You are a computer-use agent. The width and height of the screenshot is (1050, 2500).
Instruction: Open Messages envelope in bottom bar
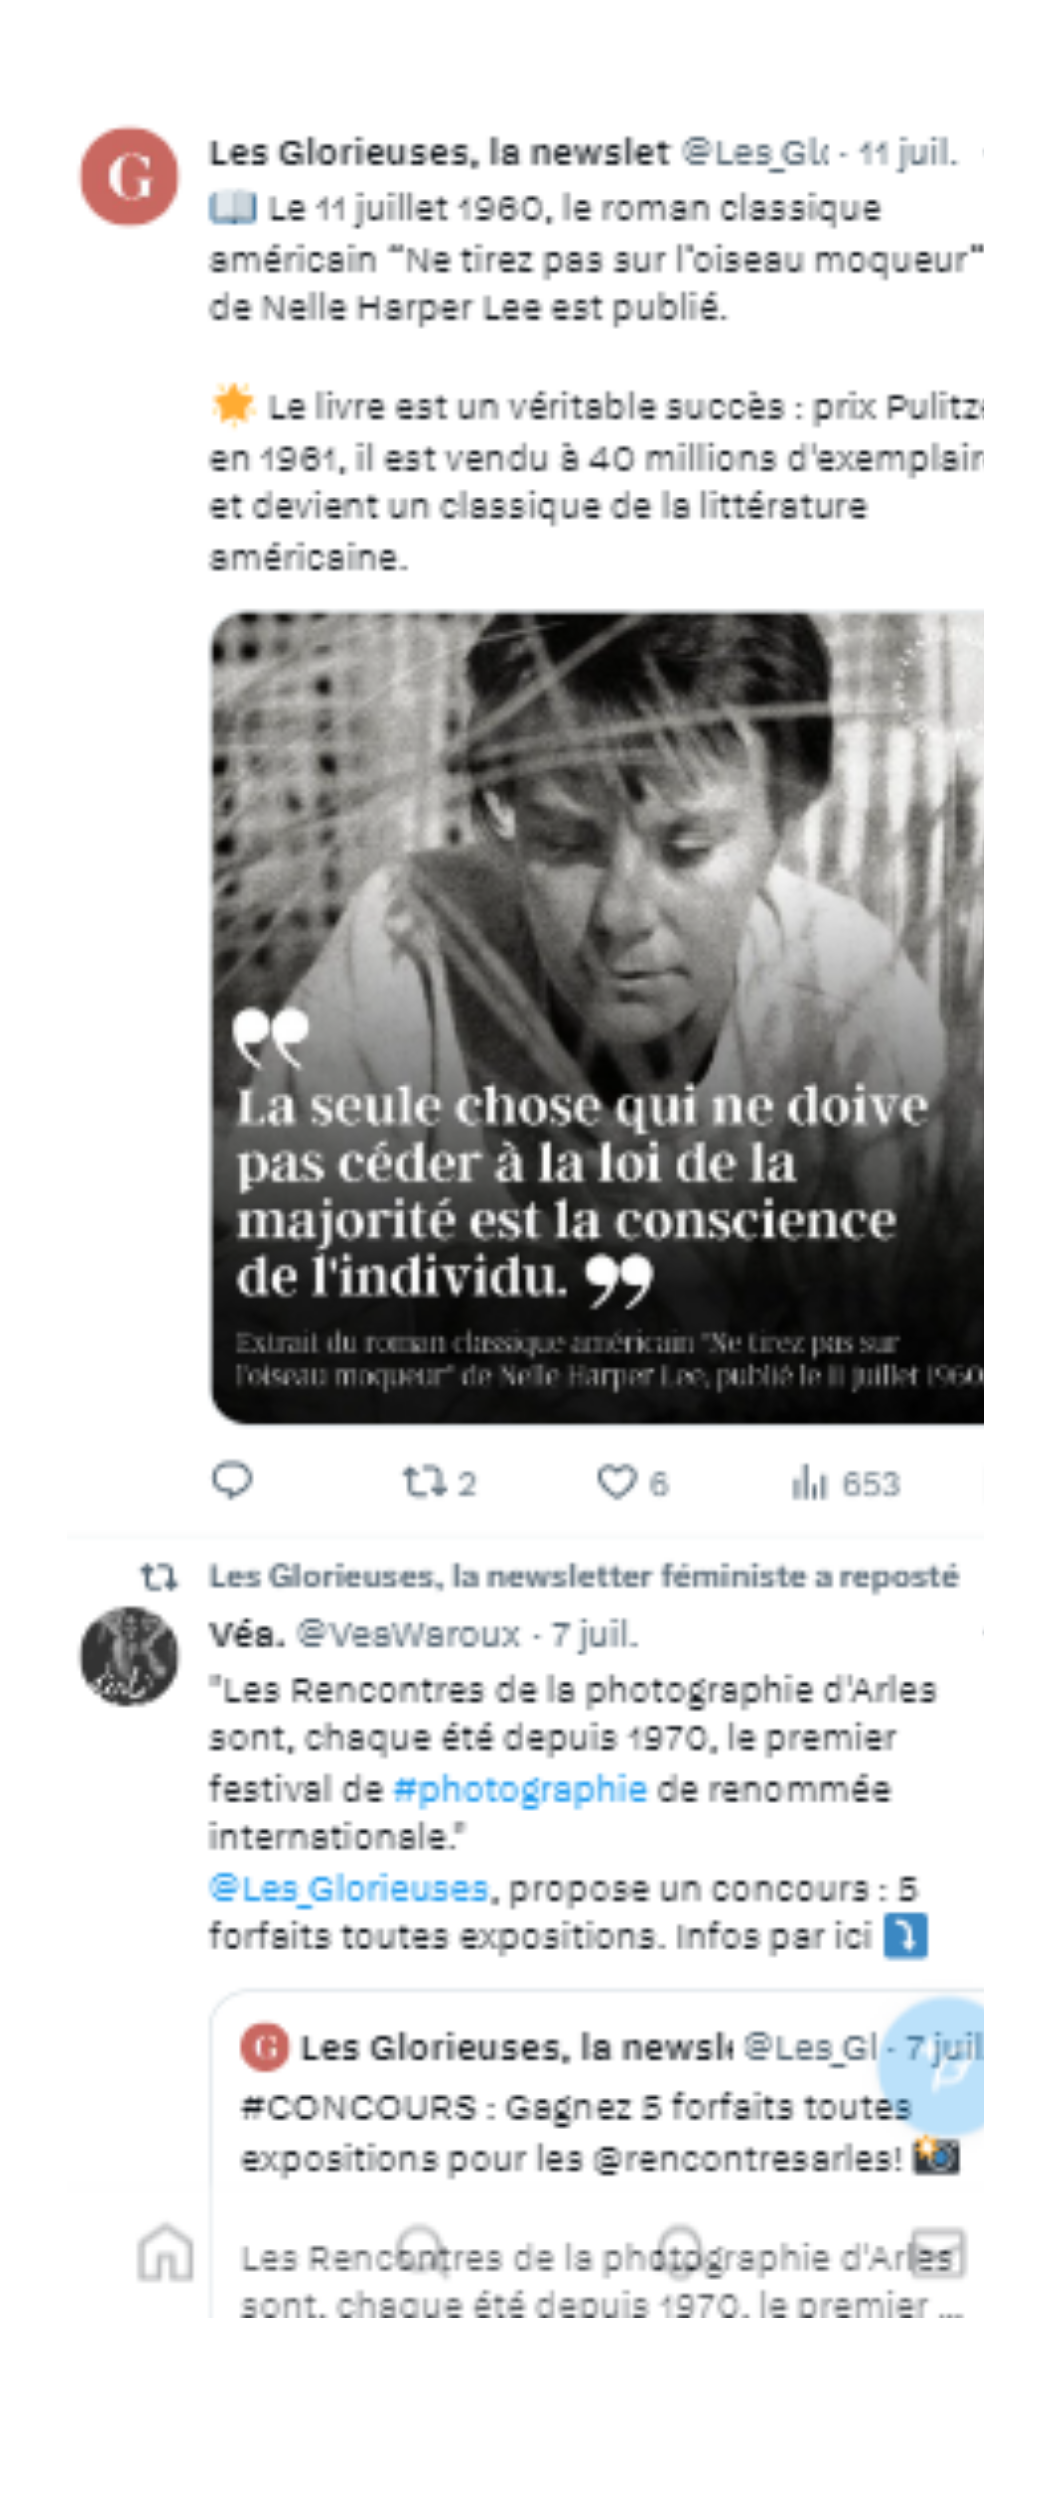(938, 2253)
